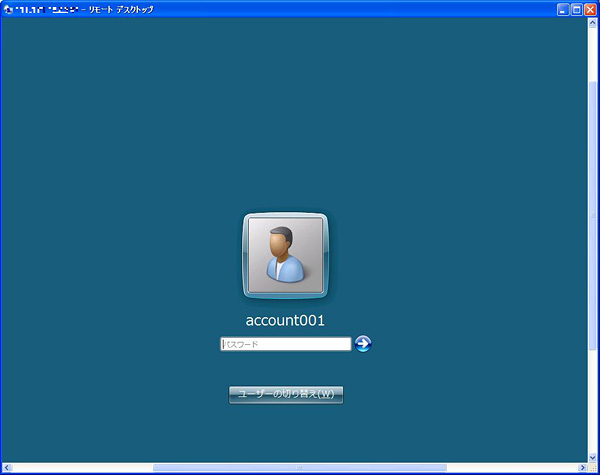Click the horizontal scrollbar thumb

point(300,467)
